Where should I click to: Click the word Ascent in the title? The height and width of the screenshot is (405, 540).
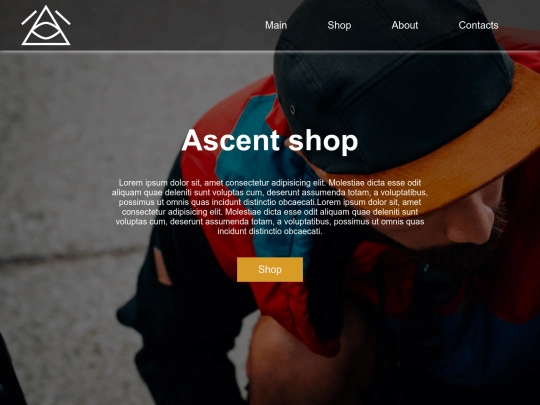(x=231, y=140)
